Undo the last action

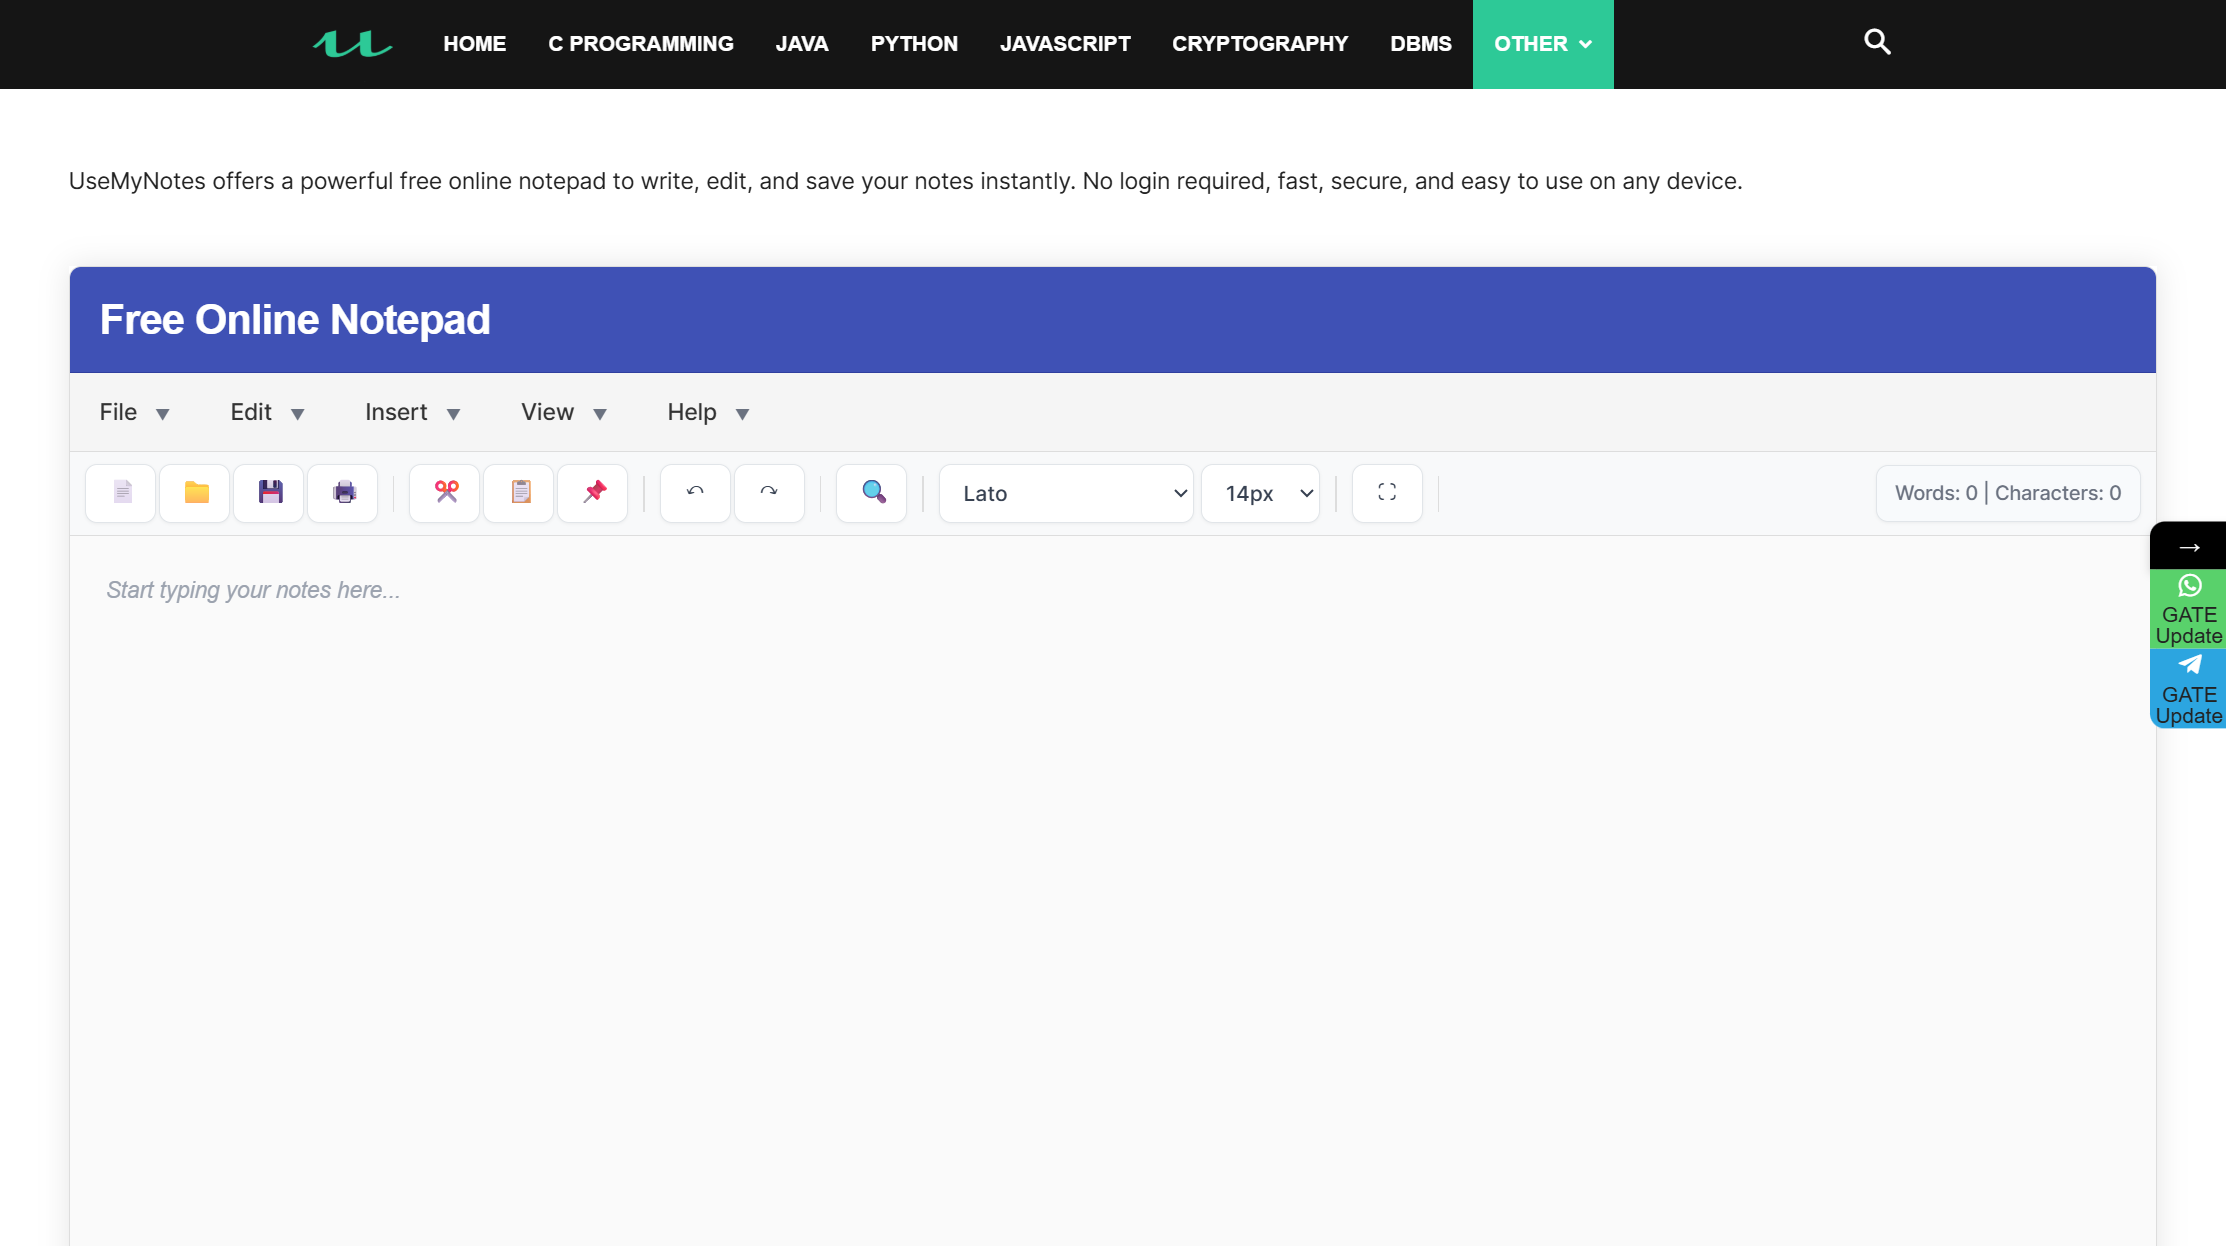[x=695, y=492]
